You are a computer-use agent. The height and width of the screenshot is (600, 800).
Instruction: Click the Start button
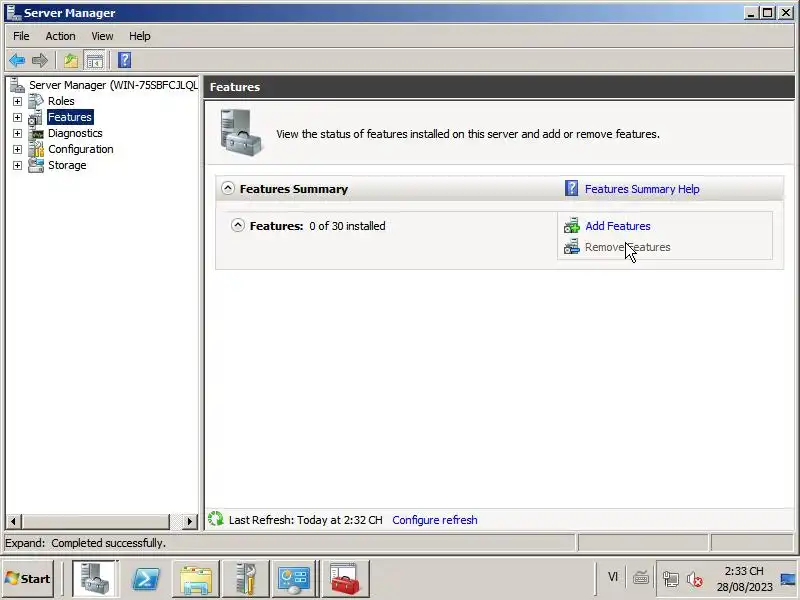click(28, 578)
